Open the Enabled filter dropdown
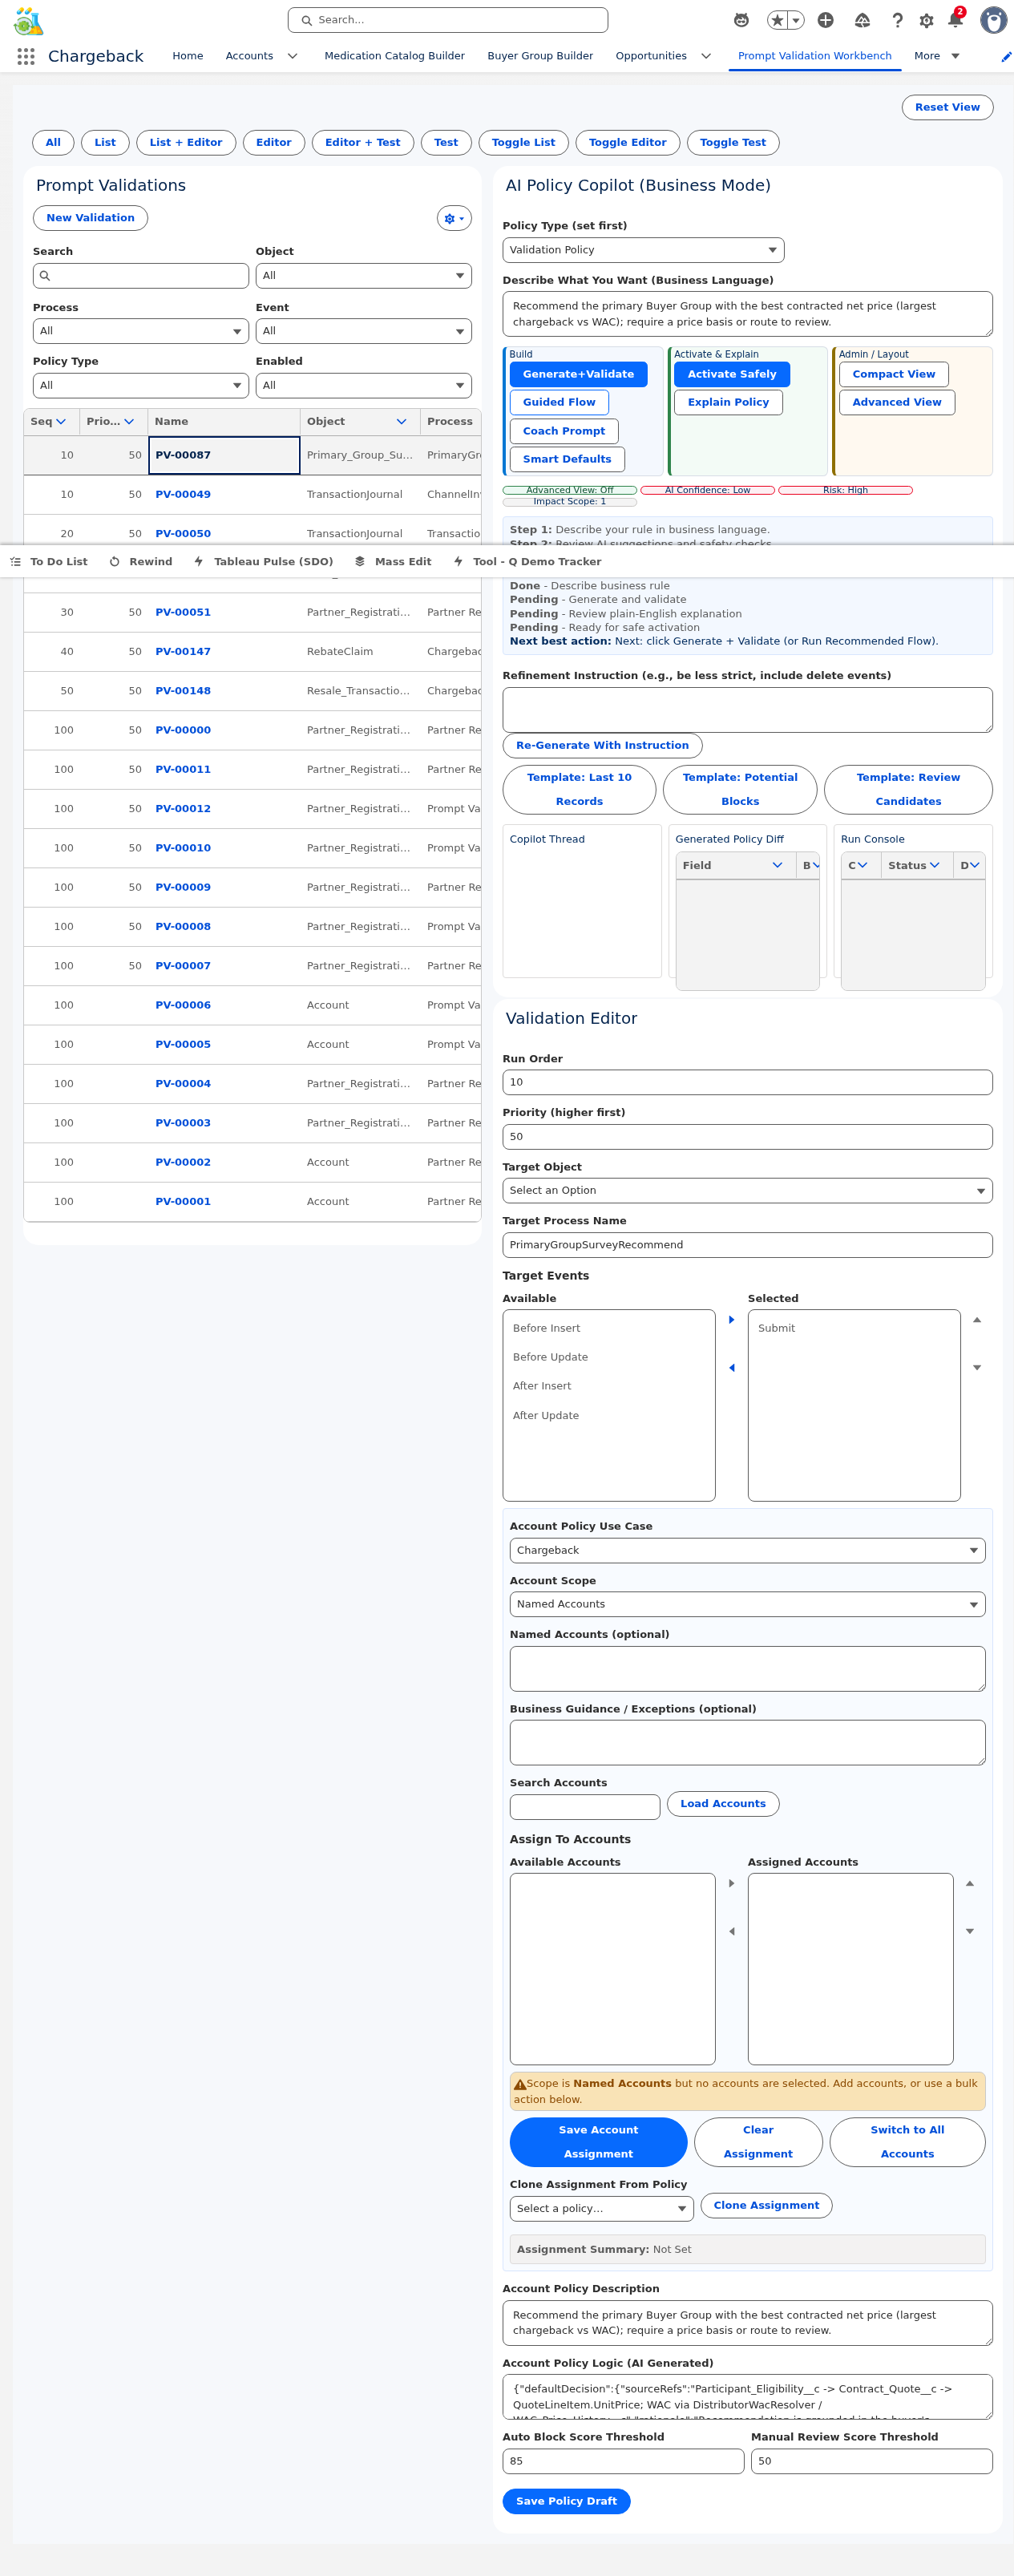The image size is (1014, 2576). (x=363, y=386)
